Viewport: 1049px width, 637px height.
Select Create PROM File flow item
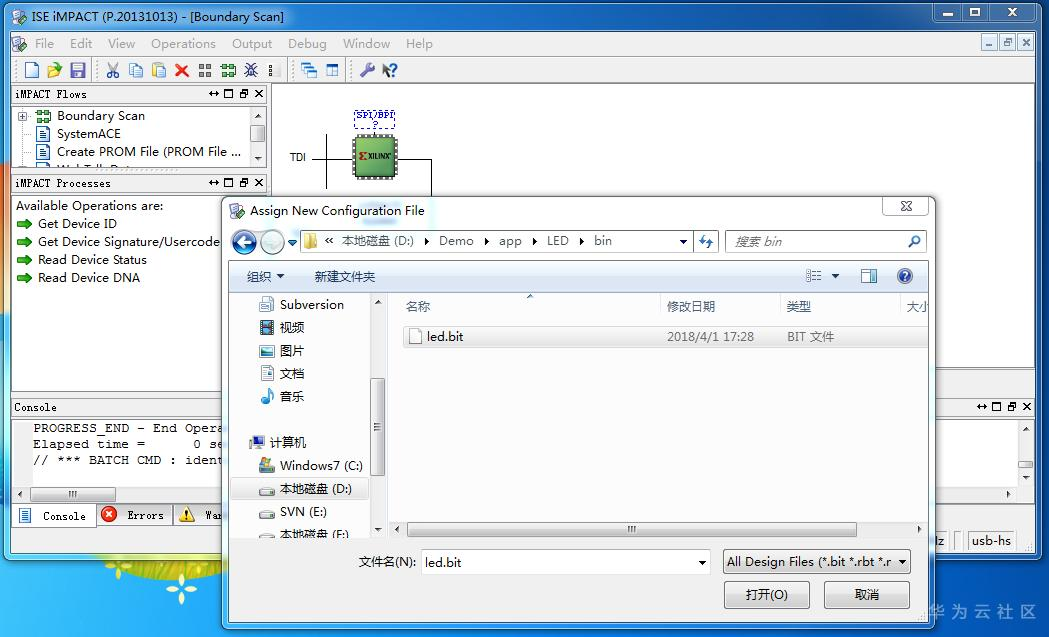[x=149, y=152]
